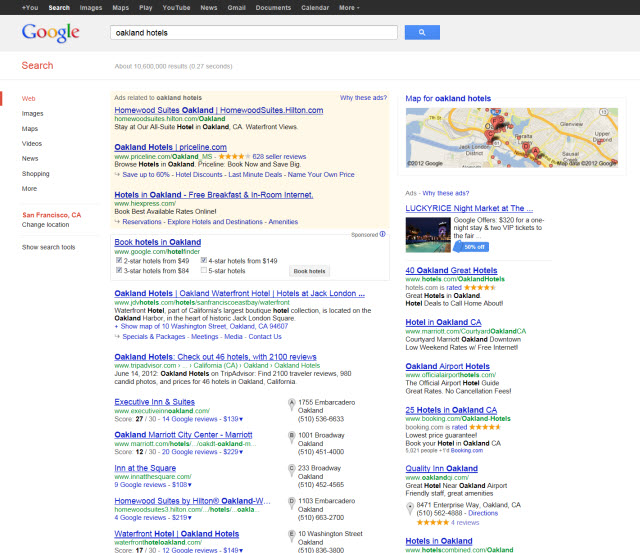The height and width of the screenshot is (553, 640).
Task: Switch to Shopping results in sidebar
Action: point(36,173)
